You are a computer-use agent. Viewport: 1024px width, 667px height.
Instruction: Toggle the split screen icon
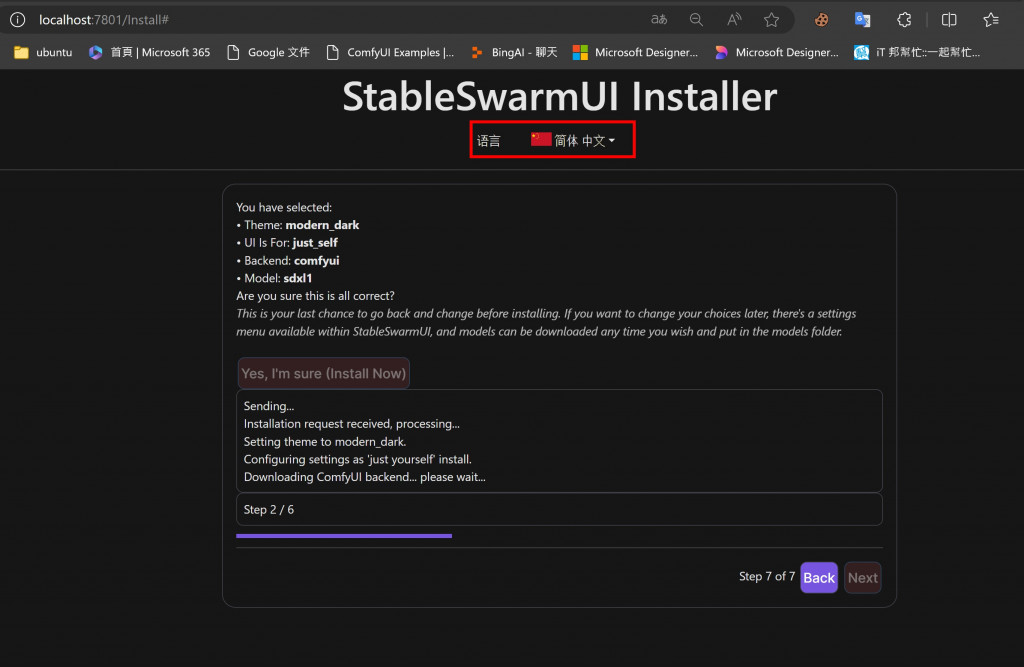pos(949,20)
